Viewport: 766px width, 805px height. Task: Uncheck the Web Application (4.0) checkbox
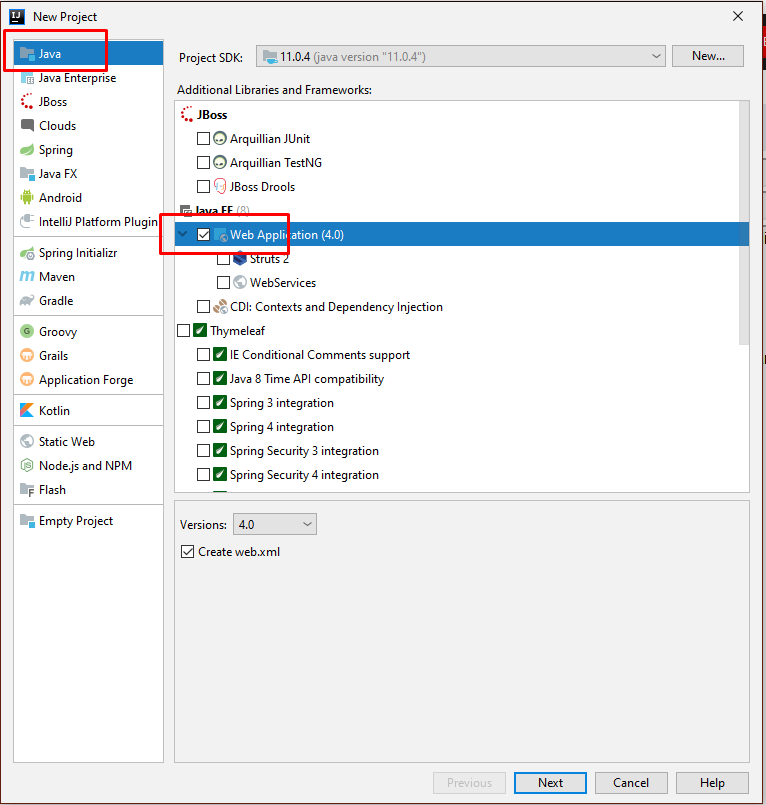pyautogui.click(x=203, y=235)
